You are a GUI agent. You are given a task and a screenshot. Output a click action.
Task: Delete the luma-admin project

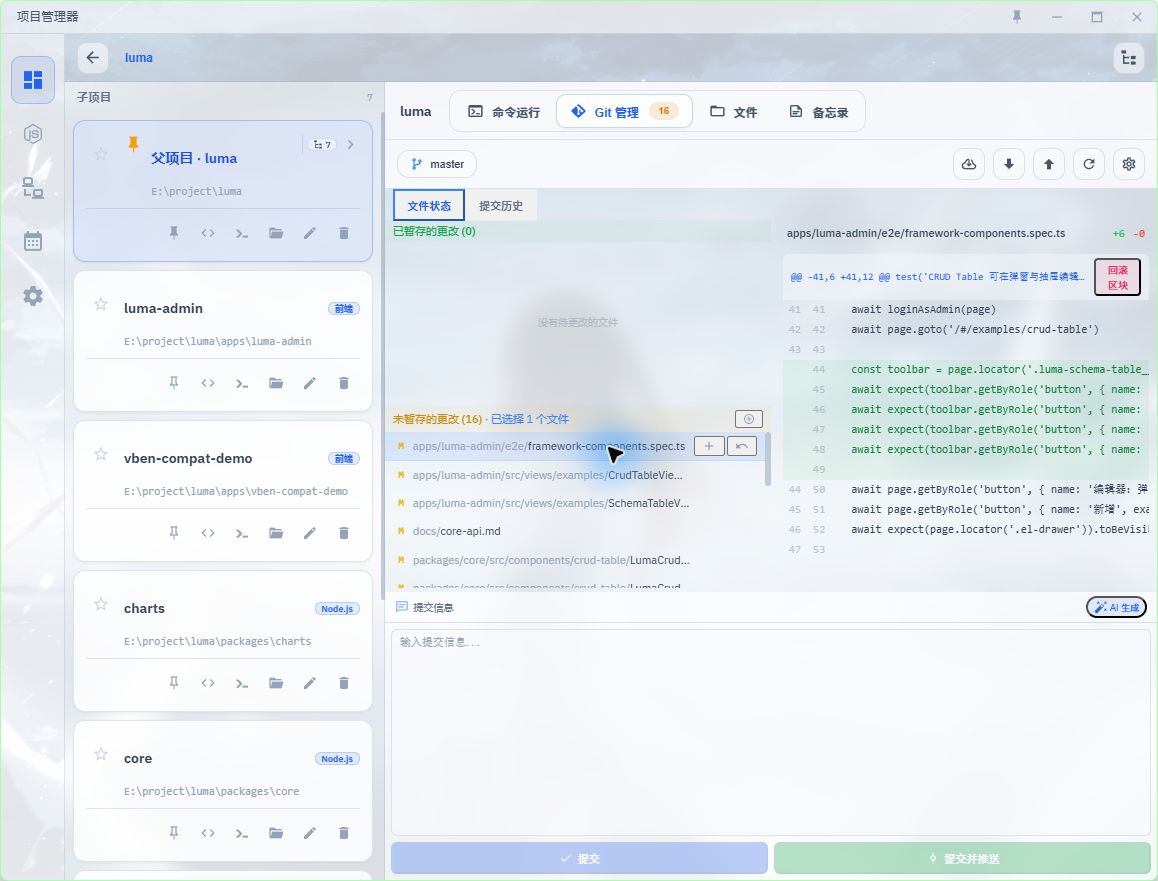(x=343, y=383)
